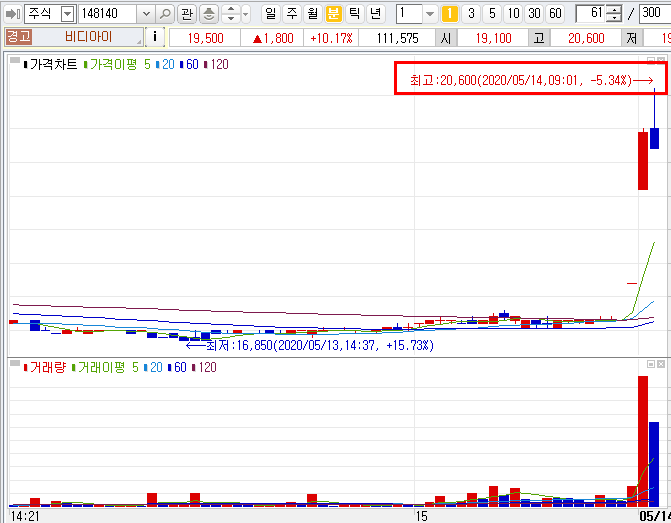The height and width of the screenshot is (523, 671).
Task: Click the large red price candle
Action: pyautogui.click(x=643, y=160)
